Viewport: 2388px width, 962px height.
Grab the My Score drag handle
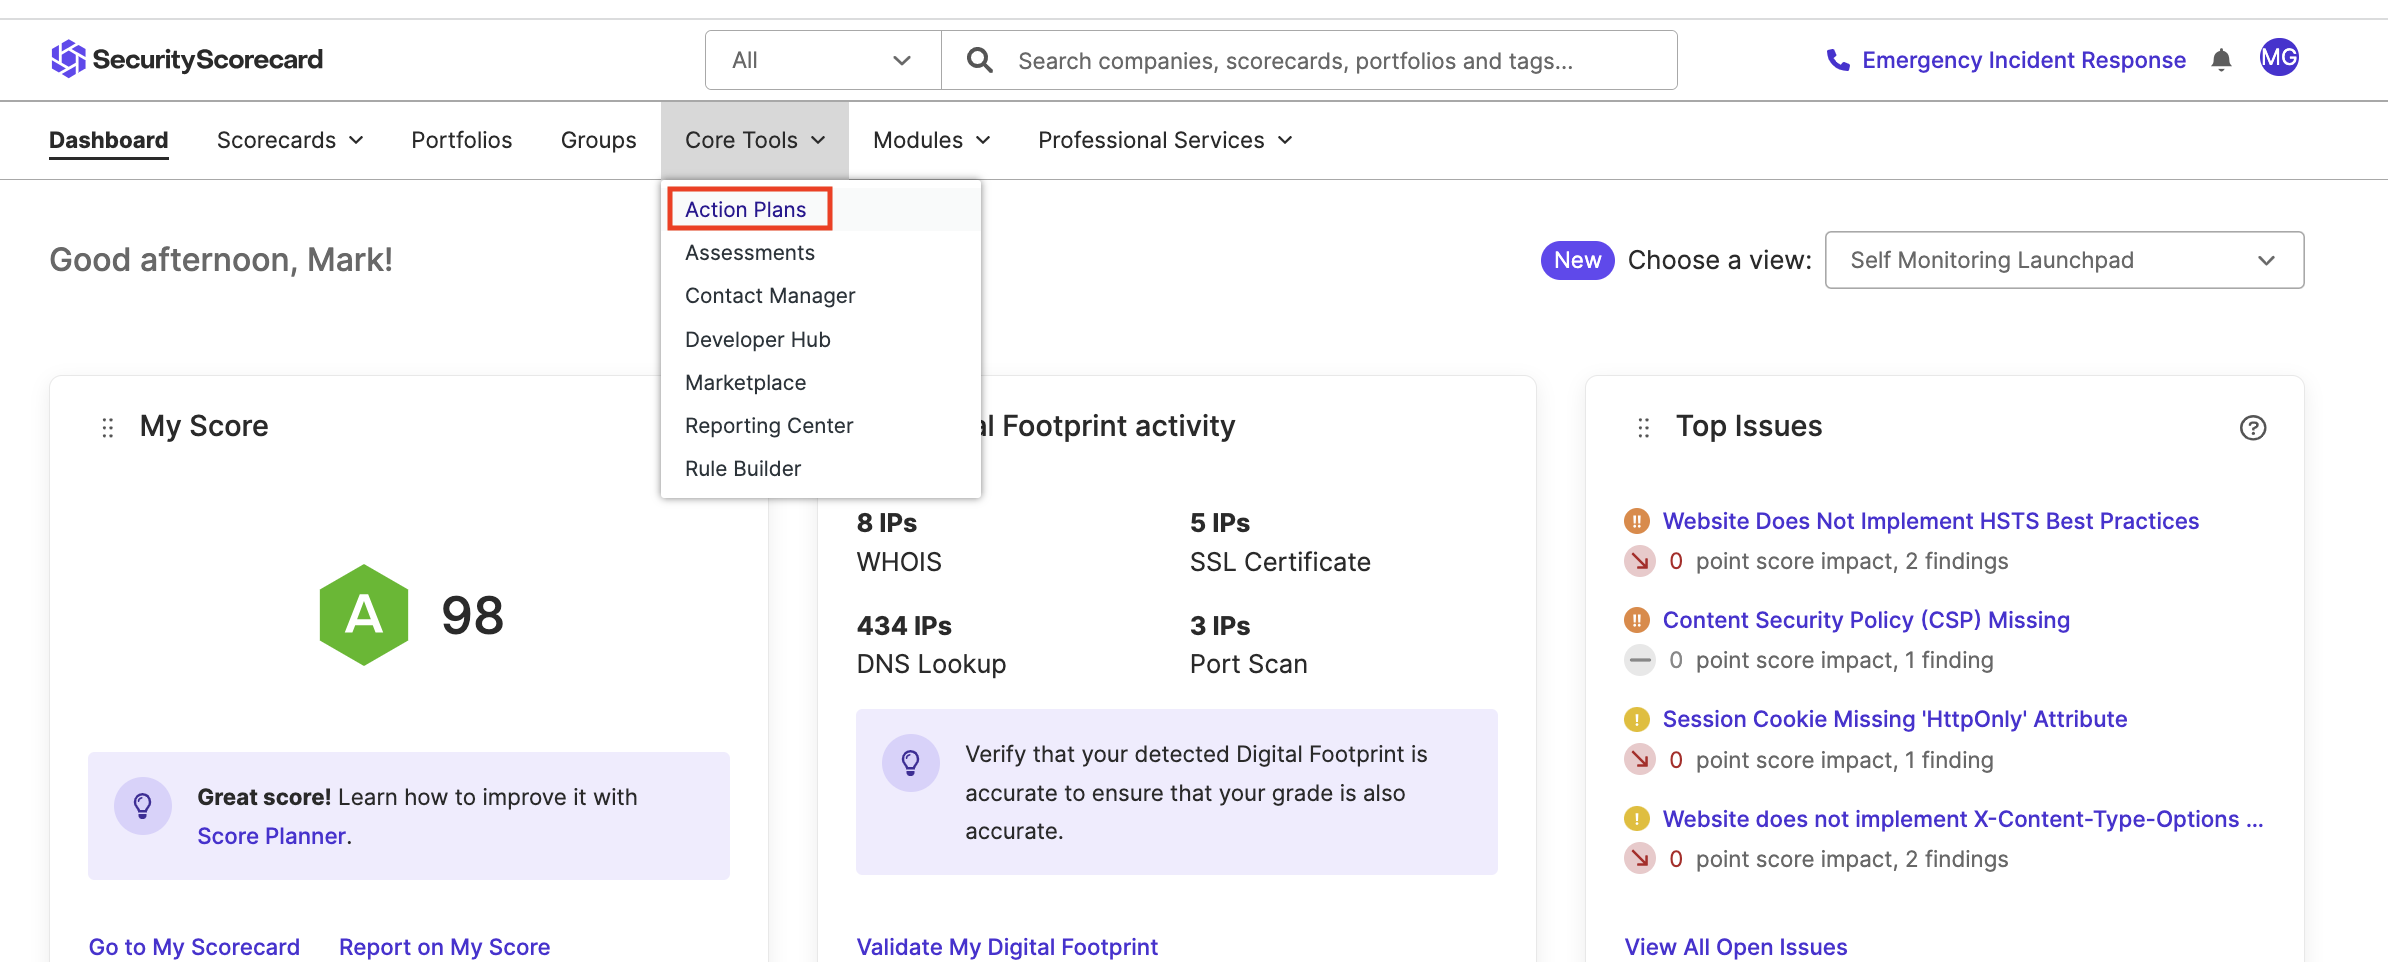(x=108, y=428)
